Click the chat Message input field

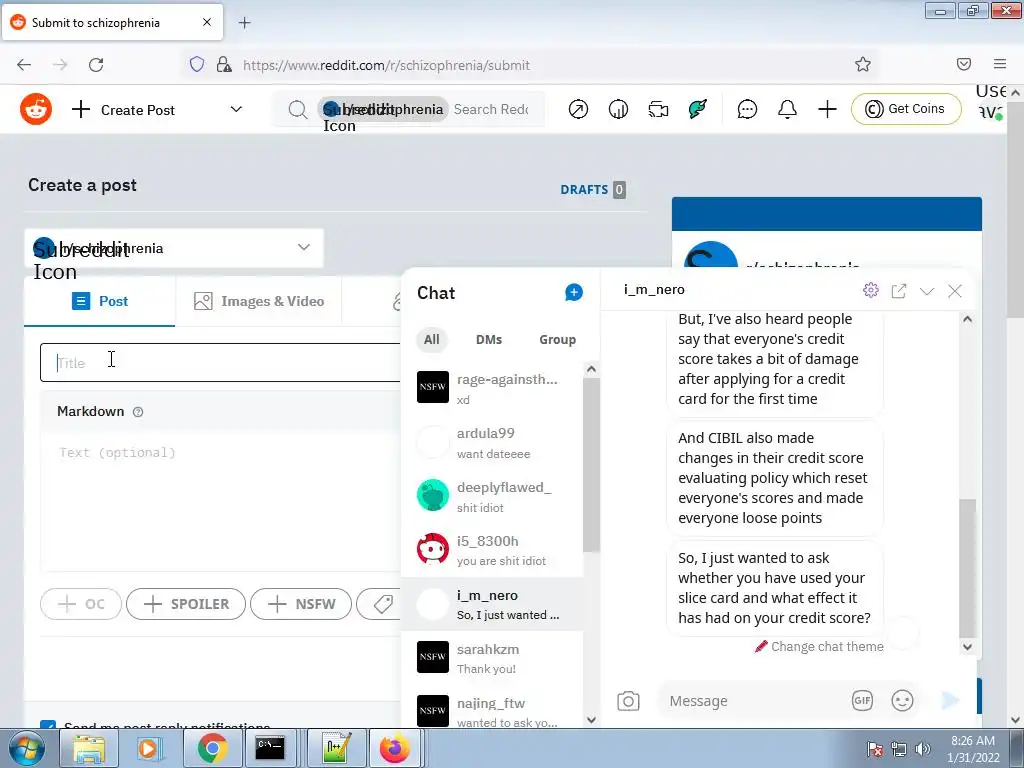tap(754, 701)
